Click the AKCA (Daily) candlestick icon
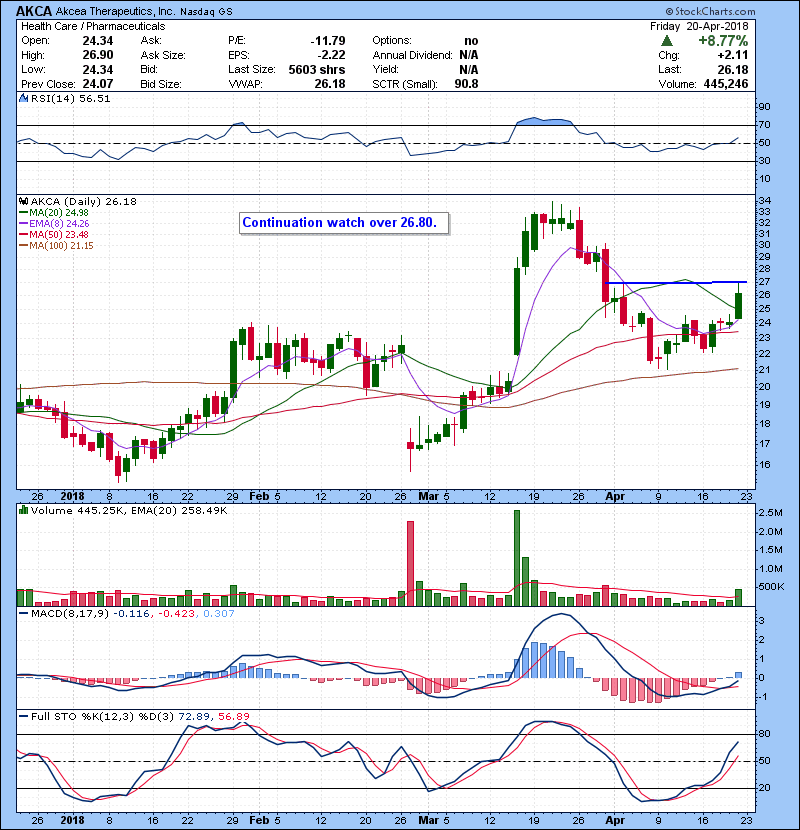The width and height of the screenshot is (800, 830). (23, 201)
